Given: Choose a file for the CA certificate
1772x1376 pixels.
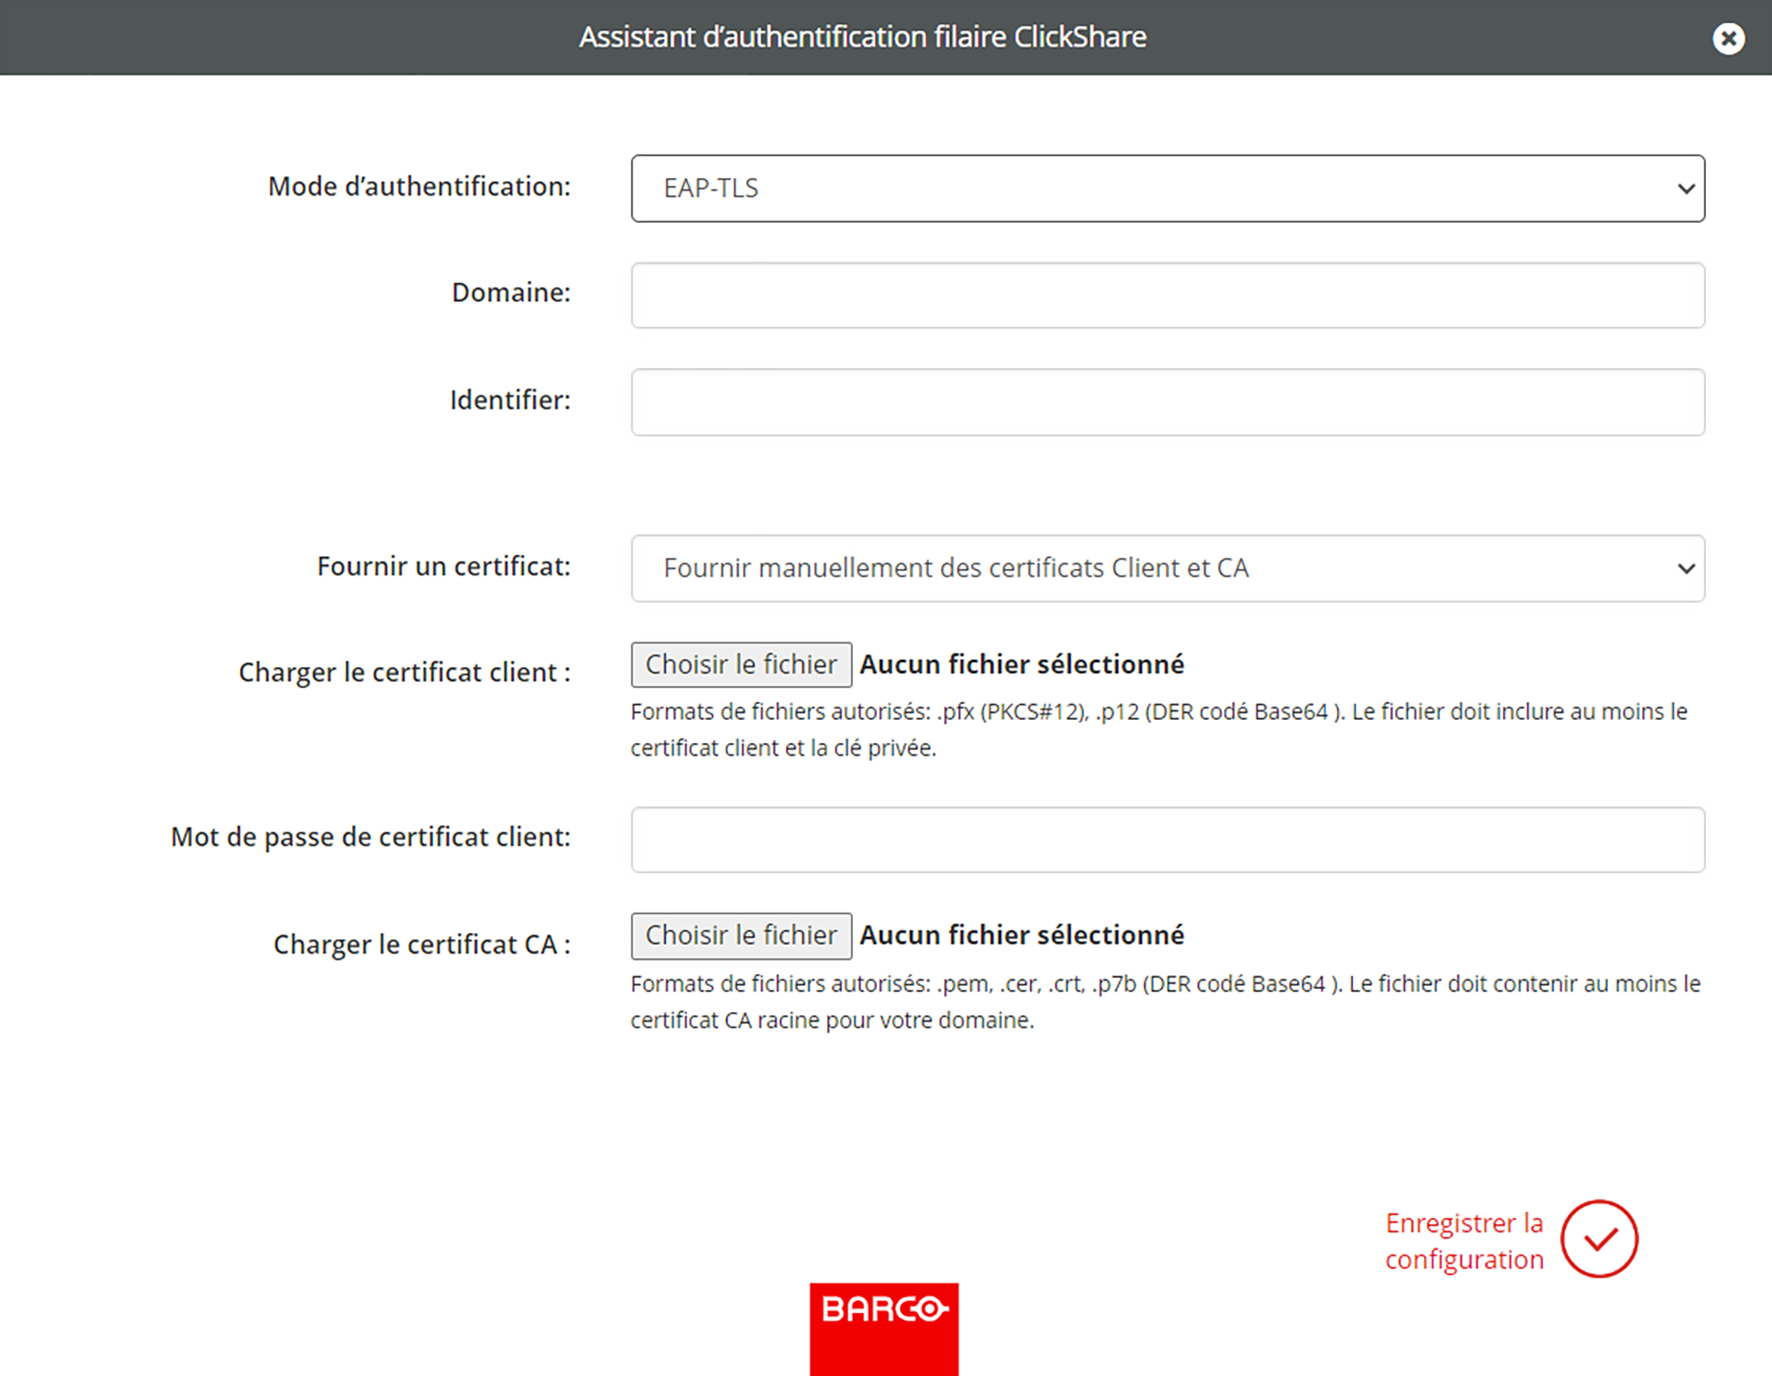Looking at the screenshot, I should [x=741, y=935].
